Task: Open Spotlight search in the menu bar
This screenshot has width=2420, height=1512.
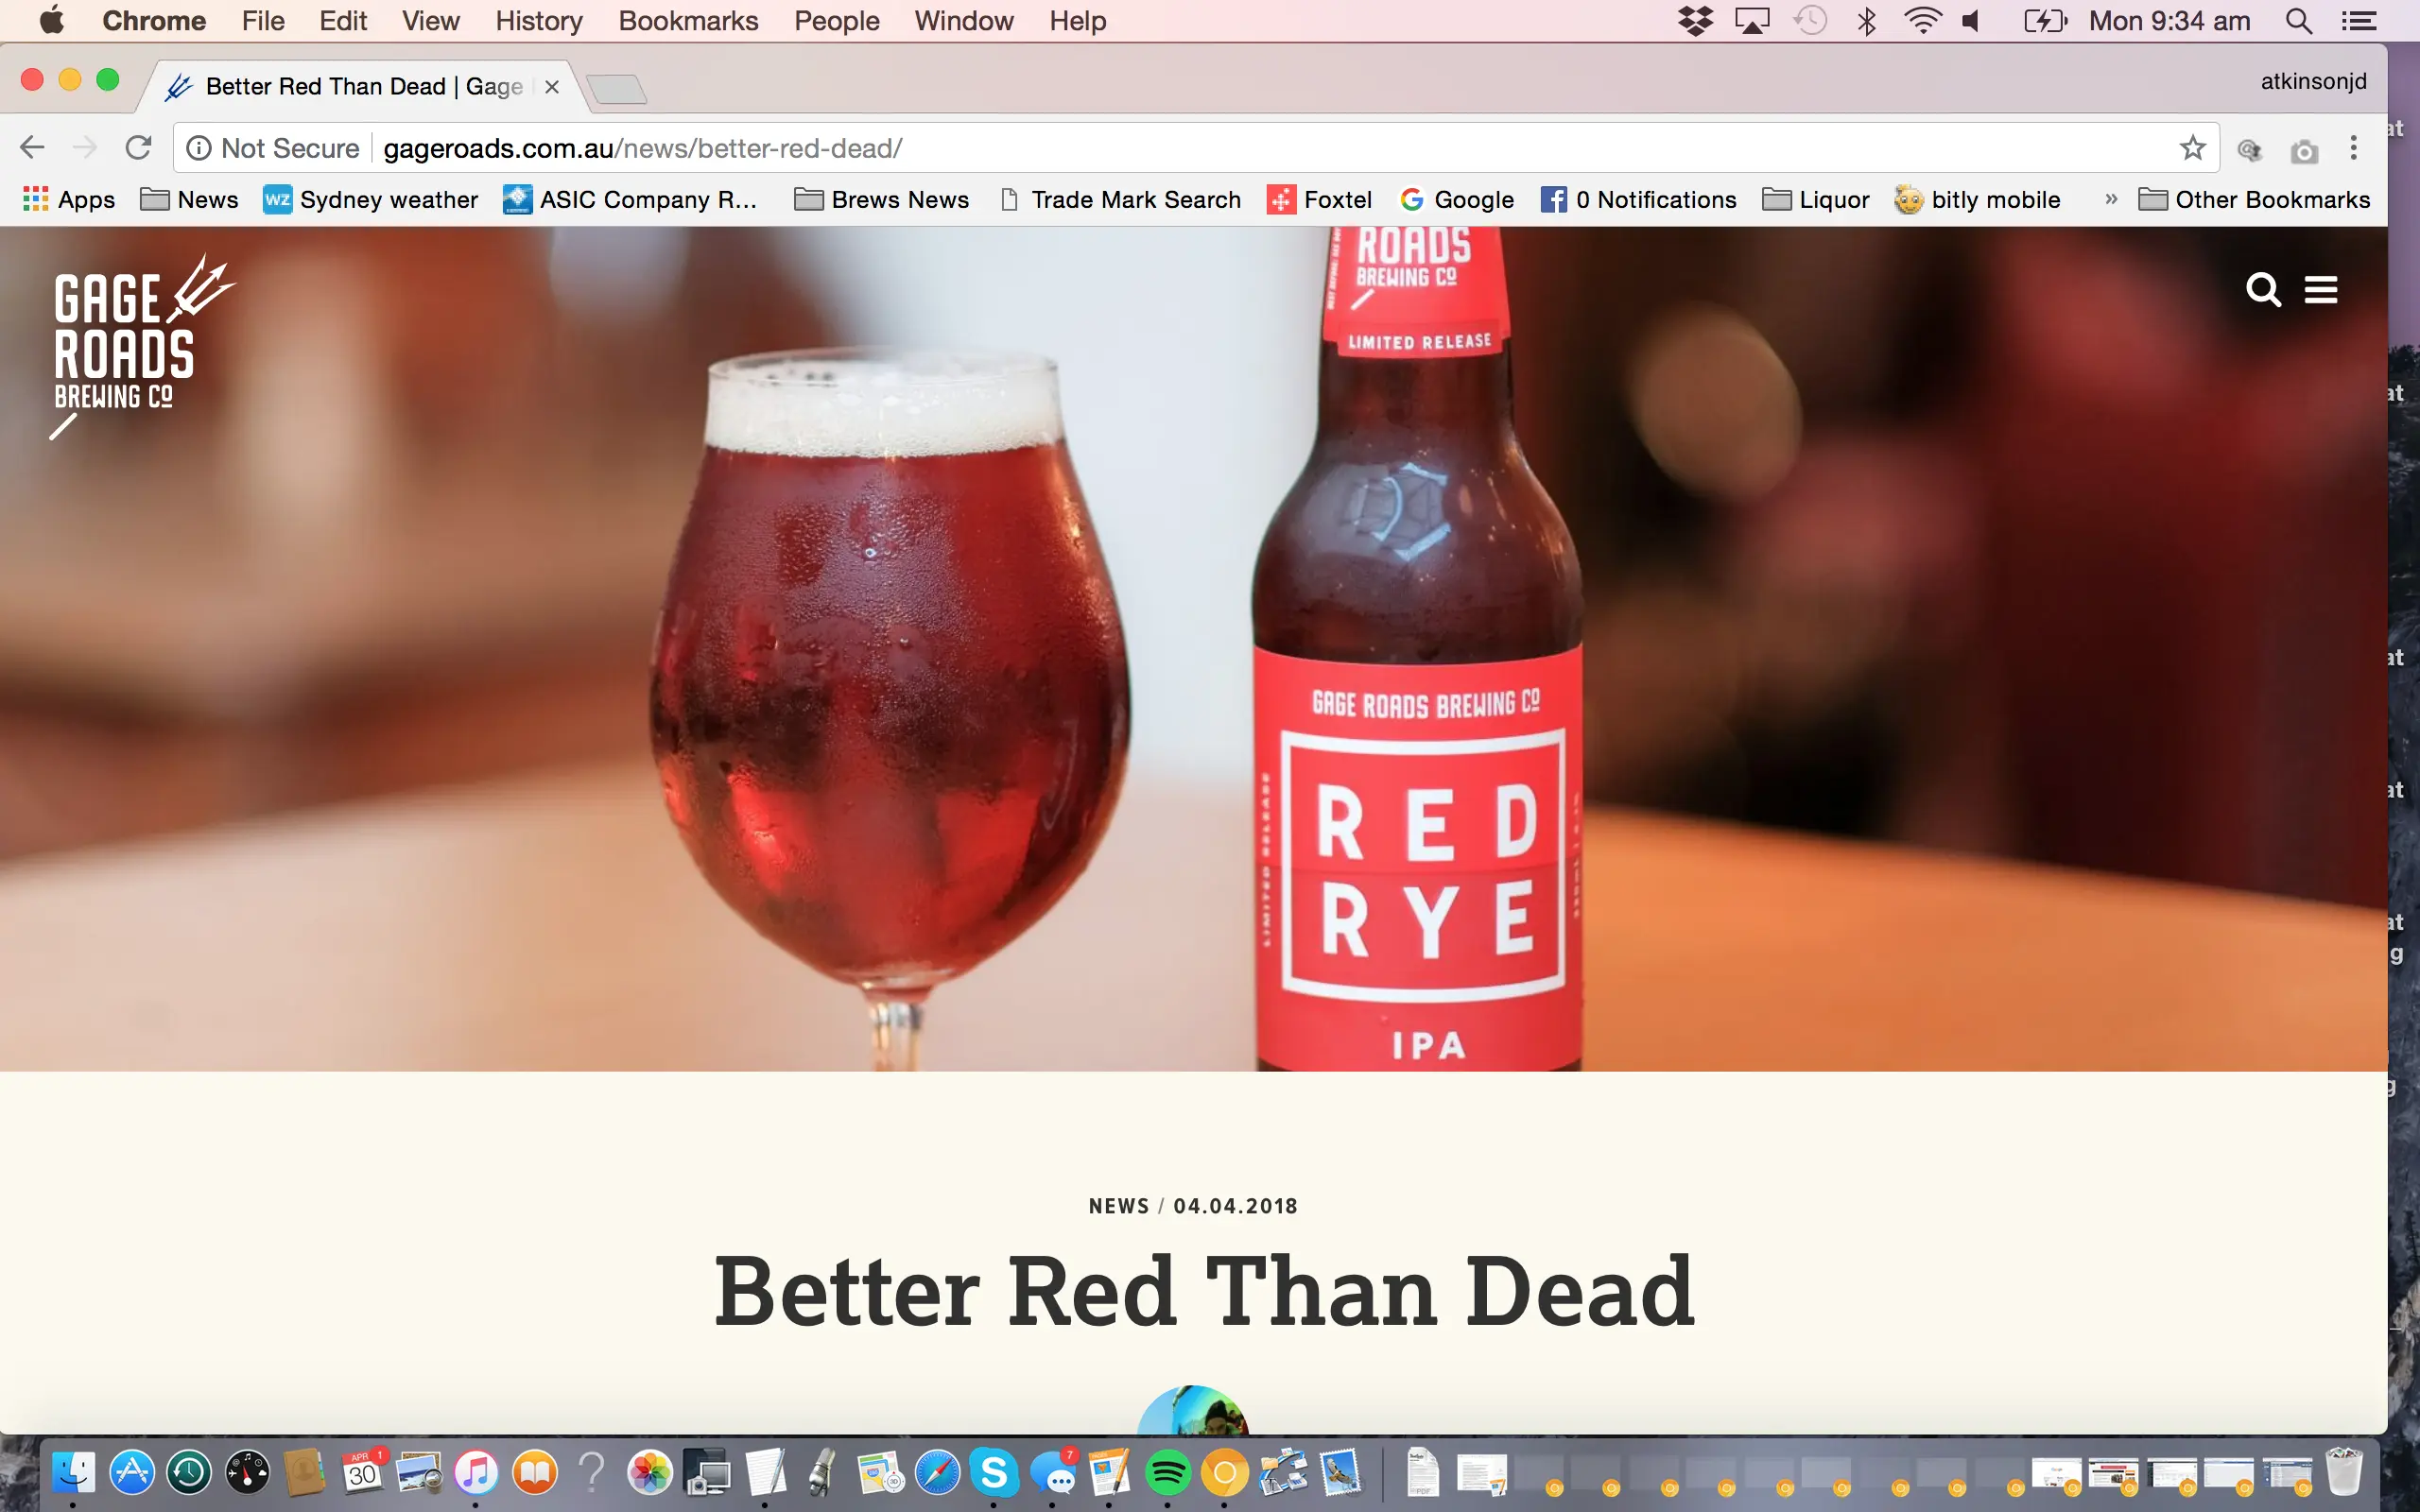Action: (x=2299, y=21)
